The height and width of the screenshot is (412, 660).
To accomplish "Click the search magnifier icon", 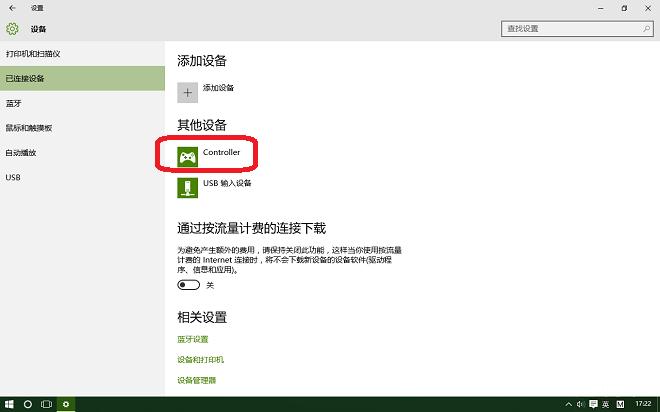I will (x=647, y=29).
